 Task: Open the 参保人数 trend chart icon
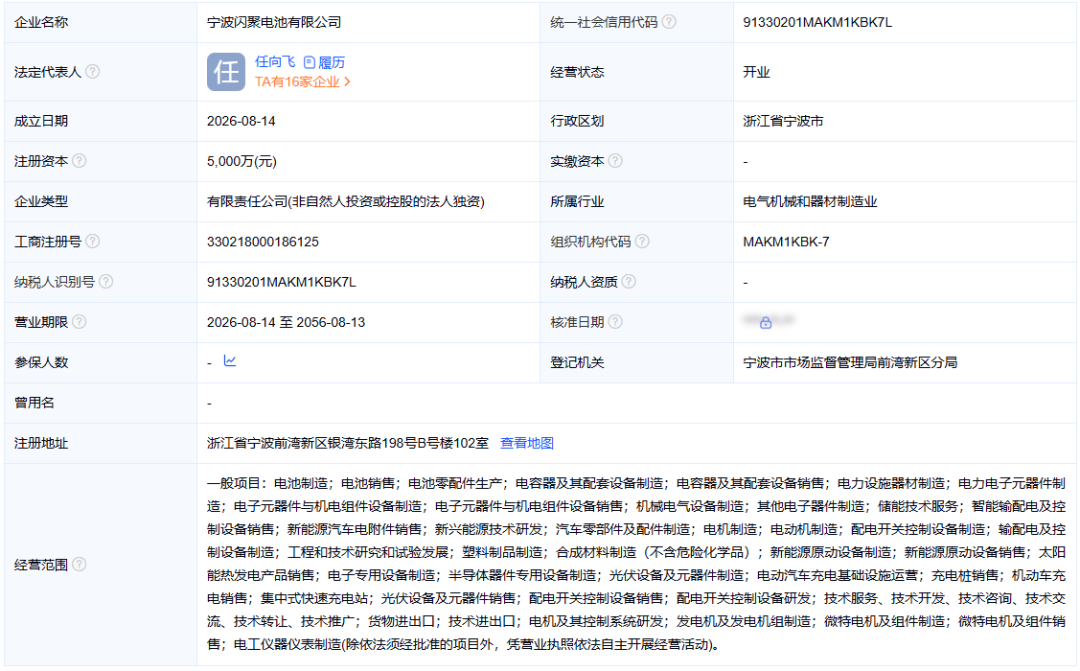[230, 361]
